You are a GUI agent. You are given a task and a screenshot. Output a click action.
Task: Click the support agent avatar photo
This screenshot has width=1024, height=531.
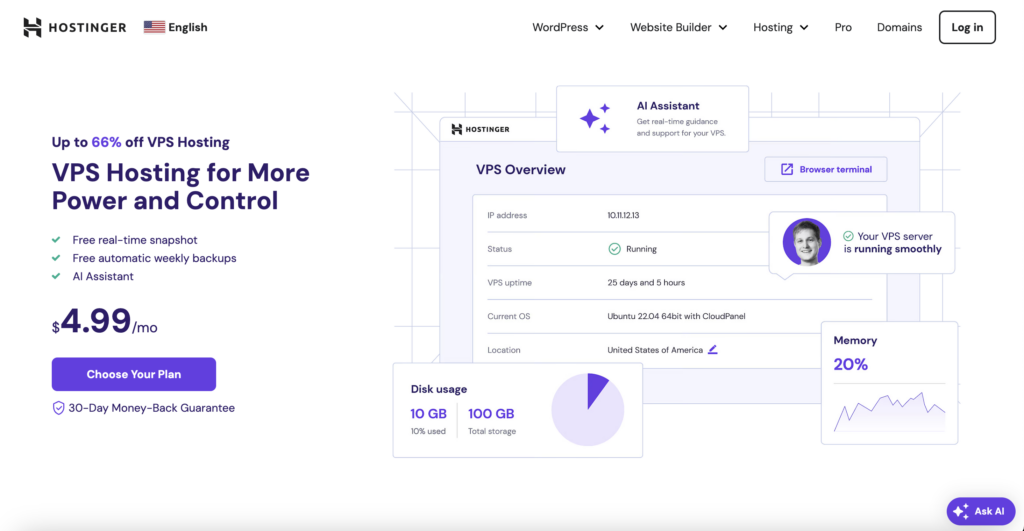[x=807, y=242]
